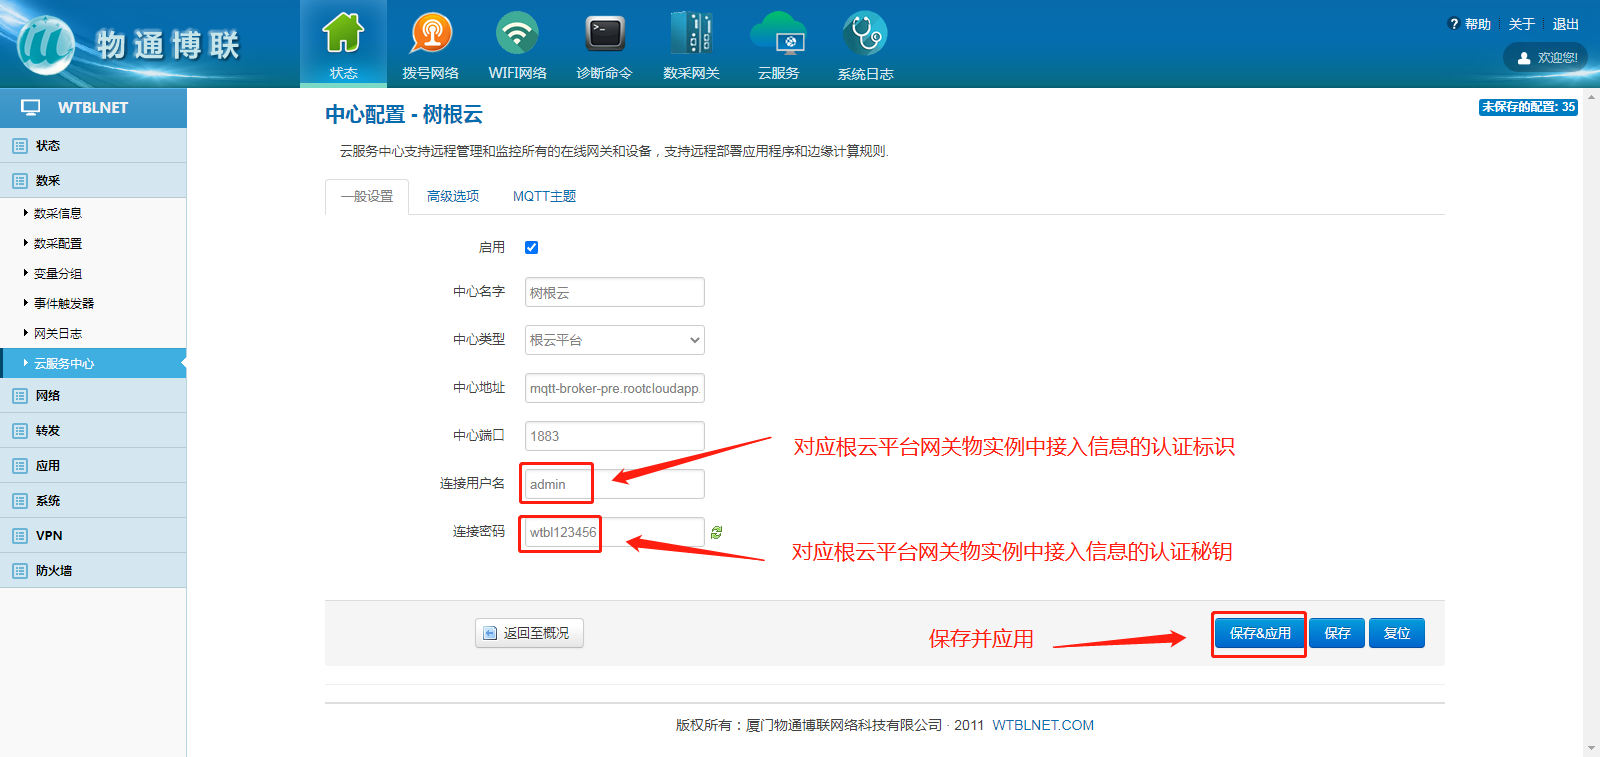Expand the 网络 sidebar section
The height and width of the screenshot is (757, 1600).
[93, 395]
